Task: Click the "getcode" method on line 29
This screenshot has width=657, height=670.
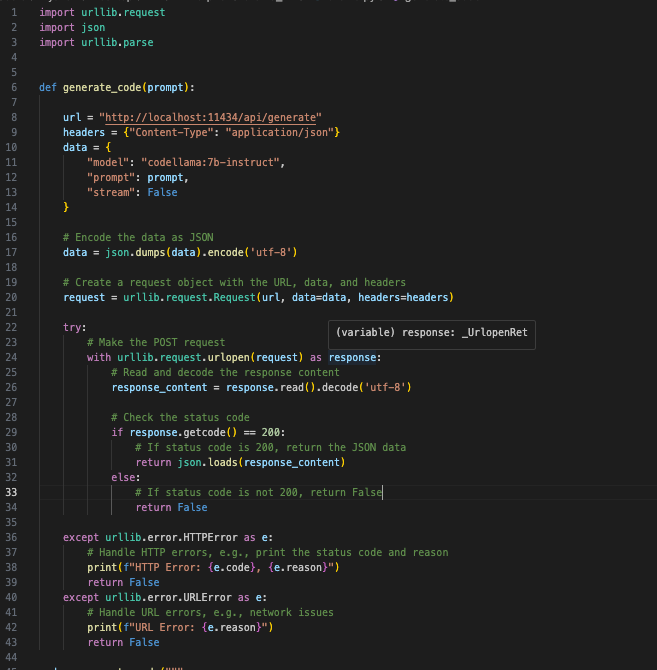Action: [205, 432]
